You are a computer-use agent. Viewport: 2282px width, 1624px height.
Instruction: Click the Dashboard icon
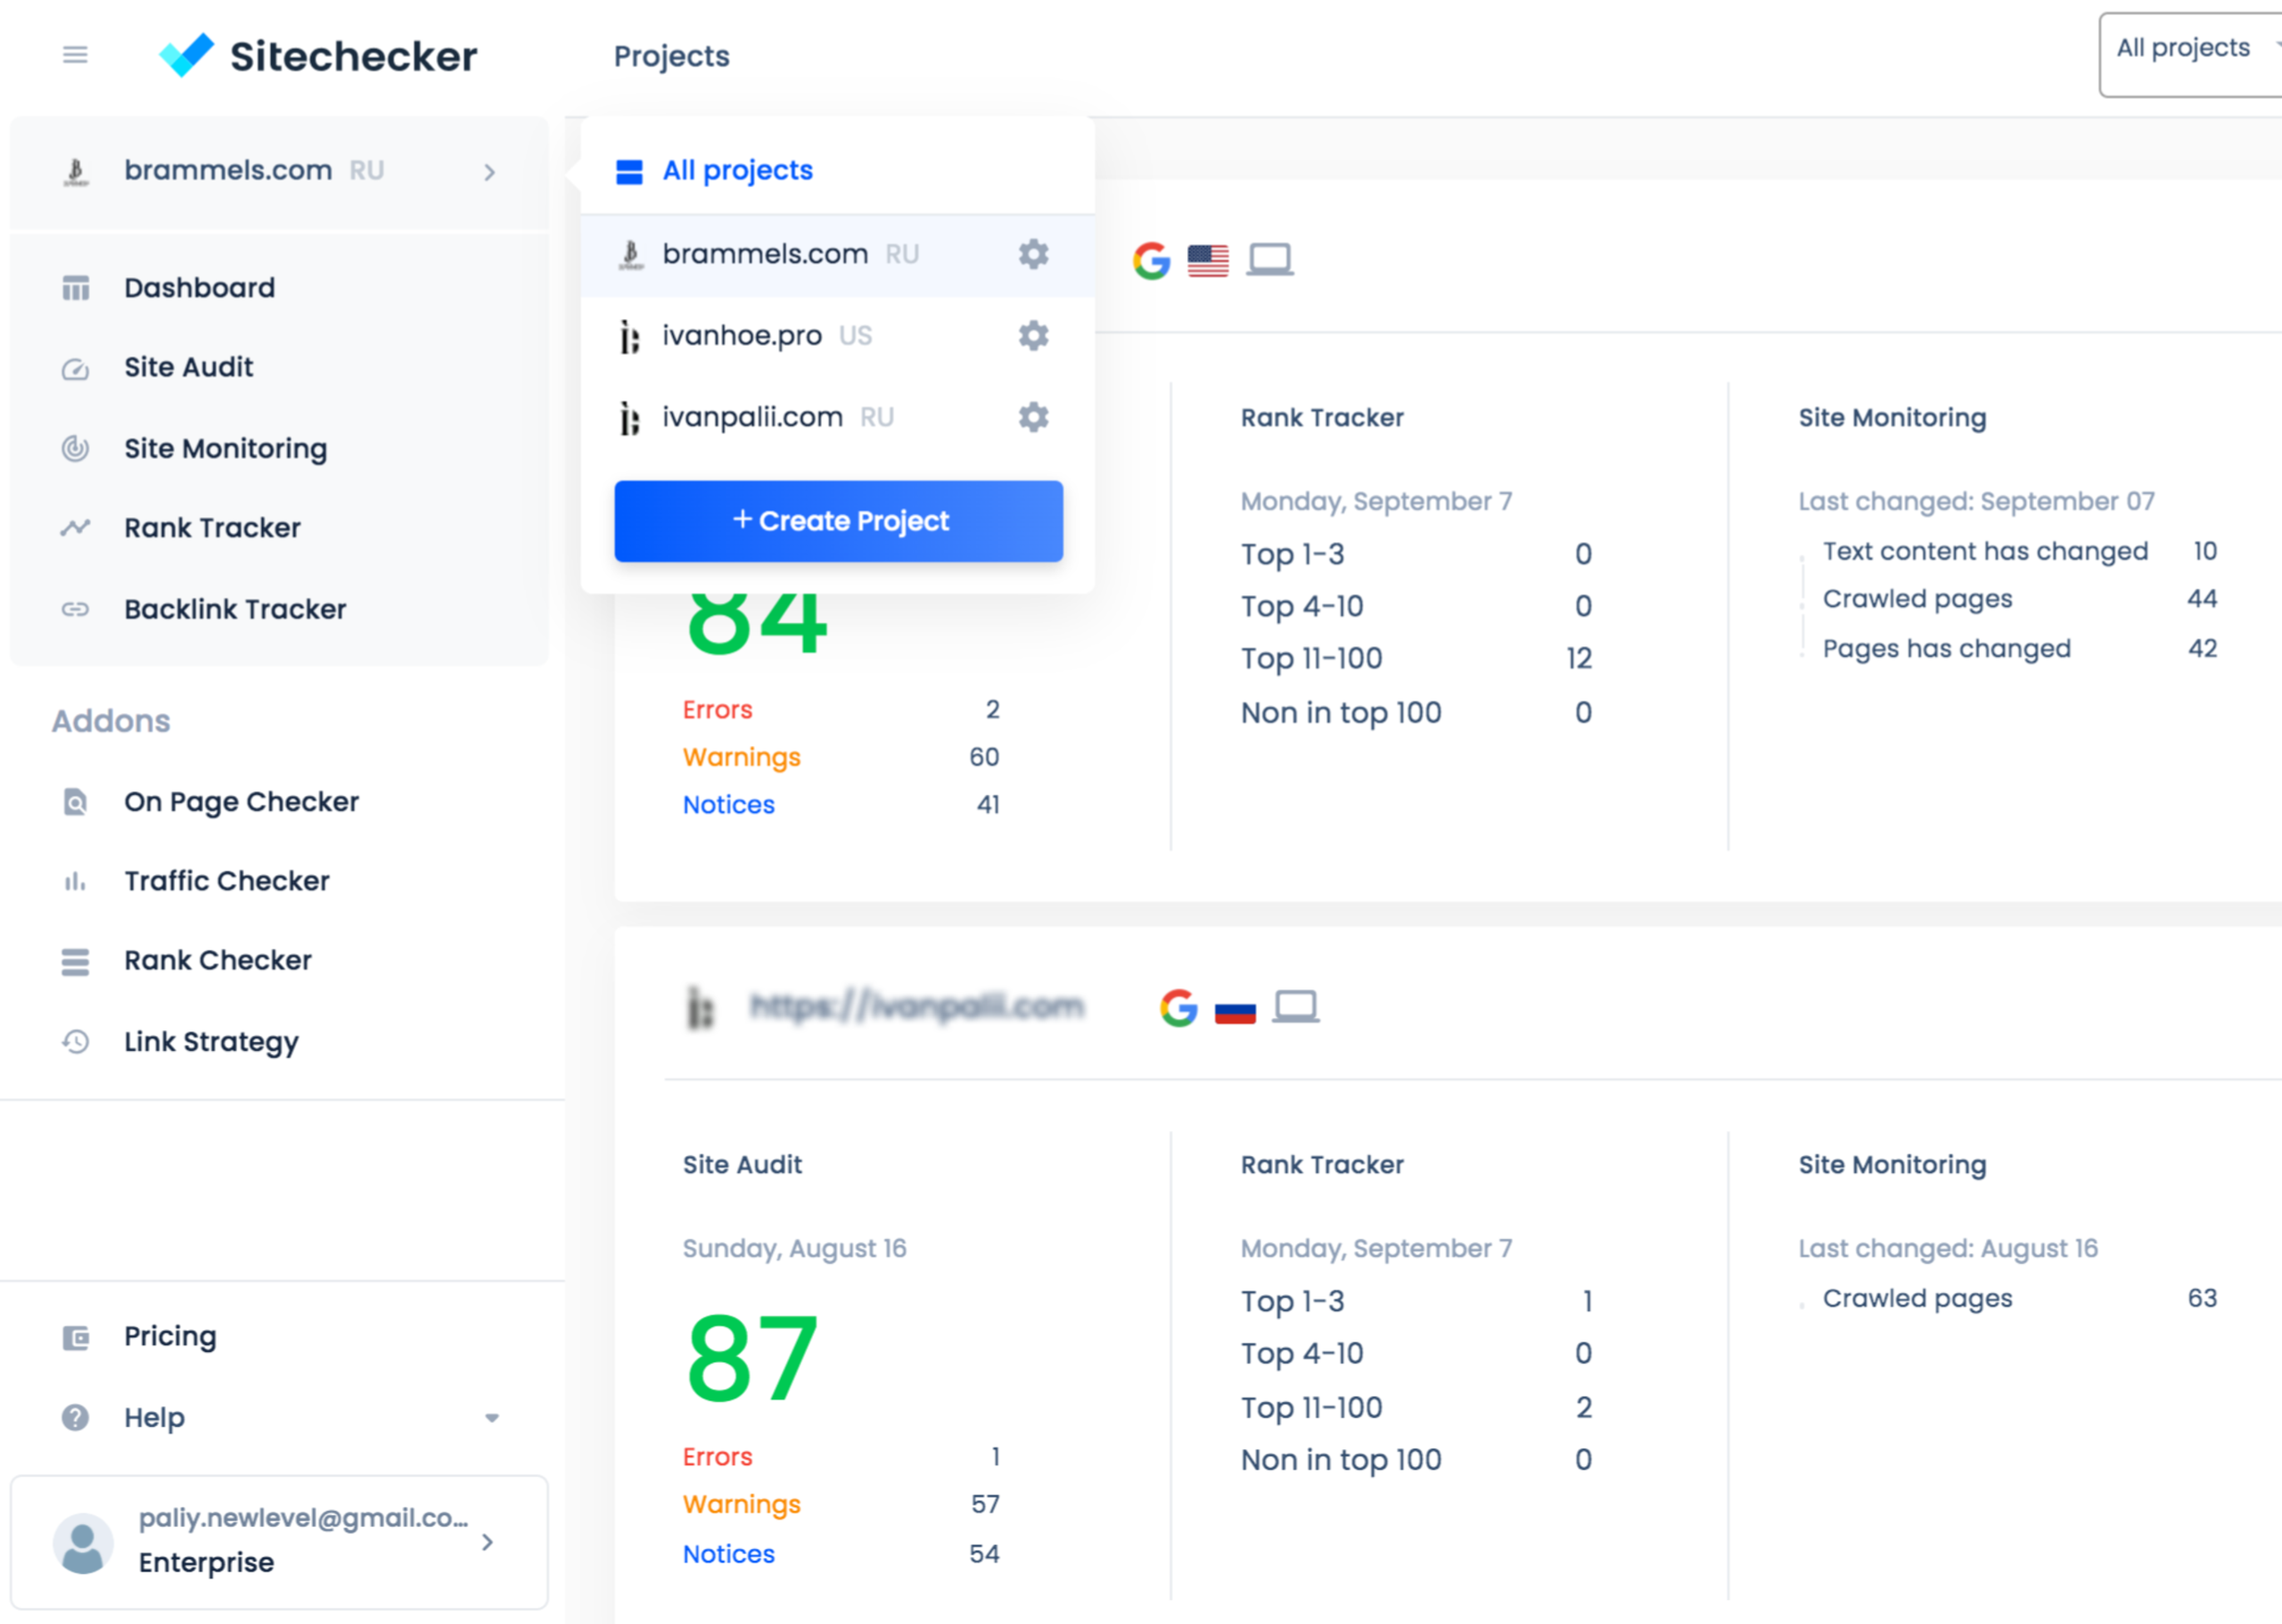tap(76, 288)
